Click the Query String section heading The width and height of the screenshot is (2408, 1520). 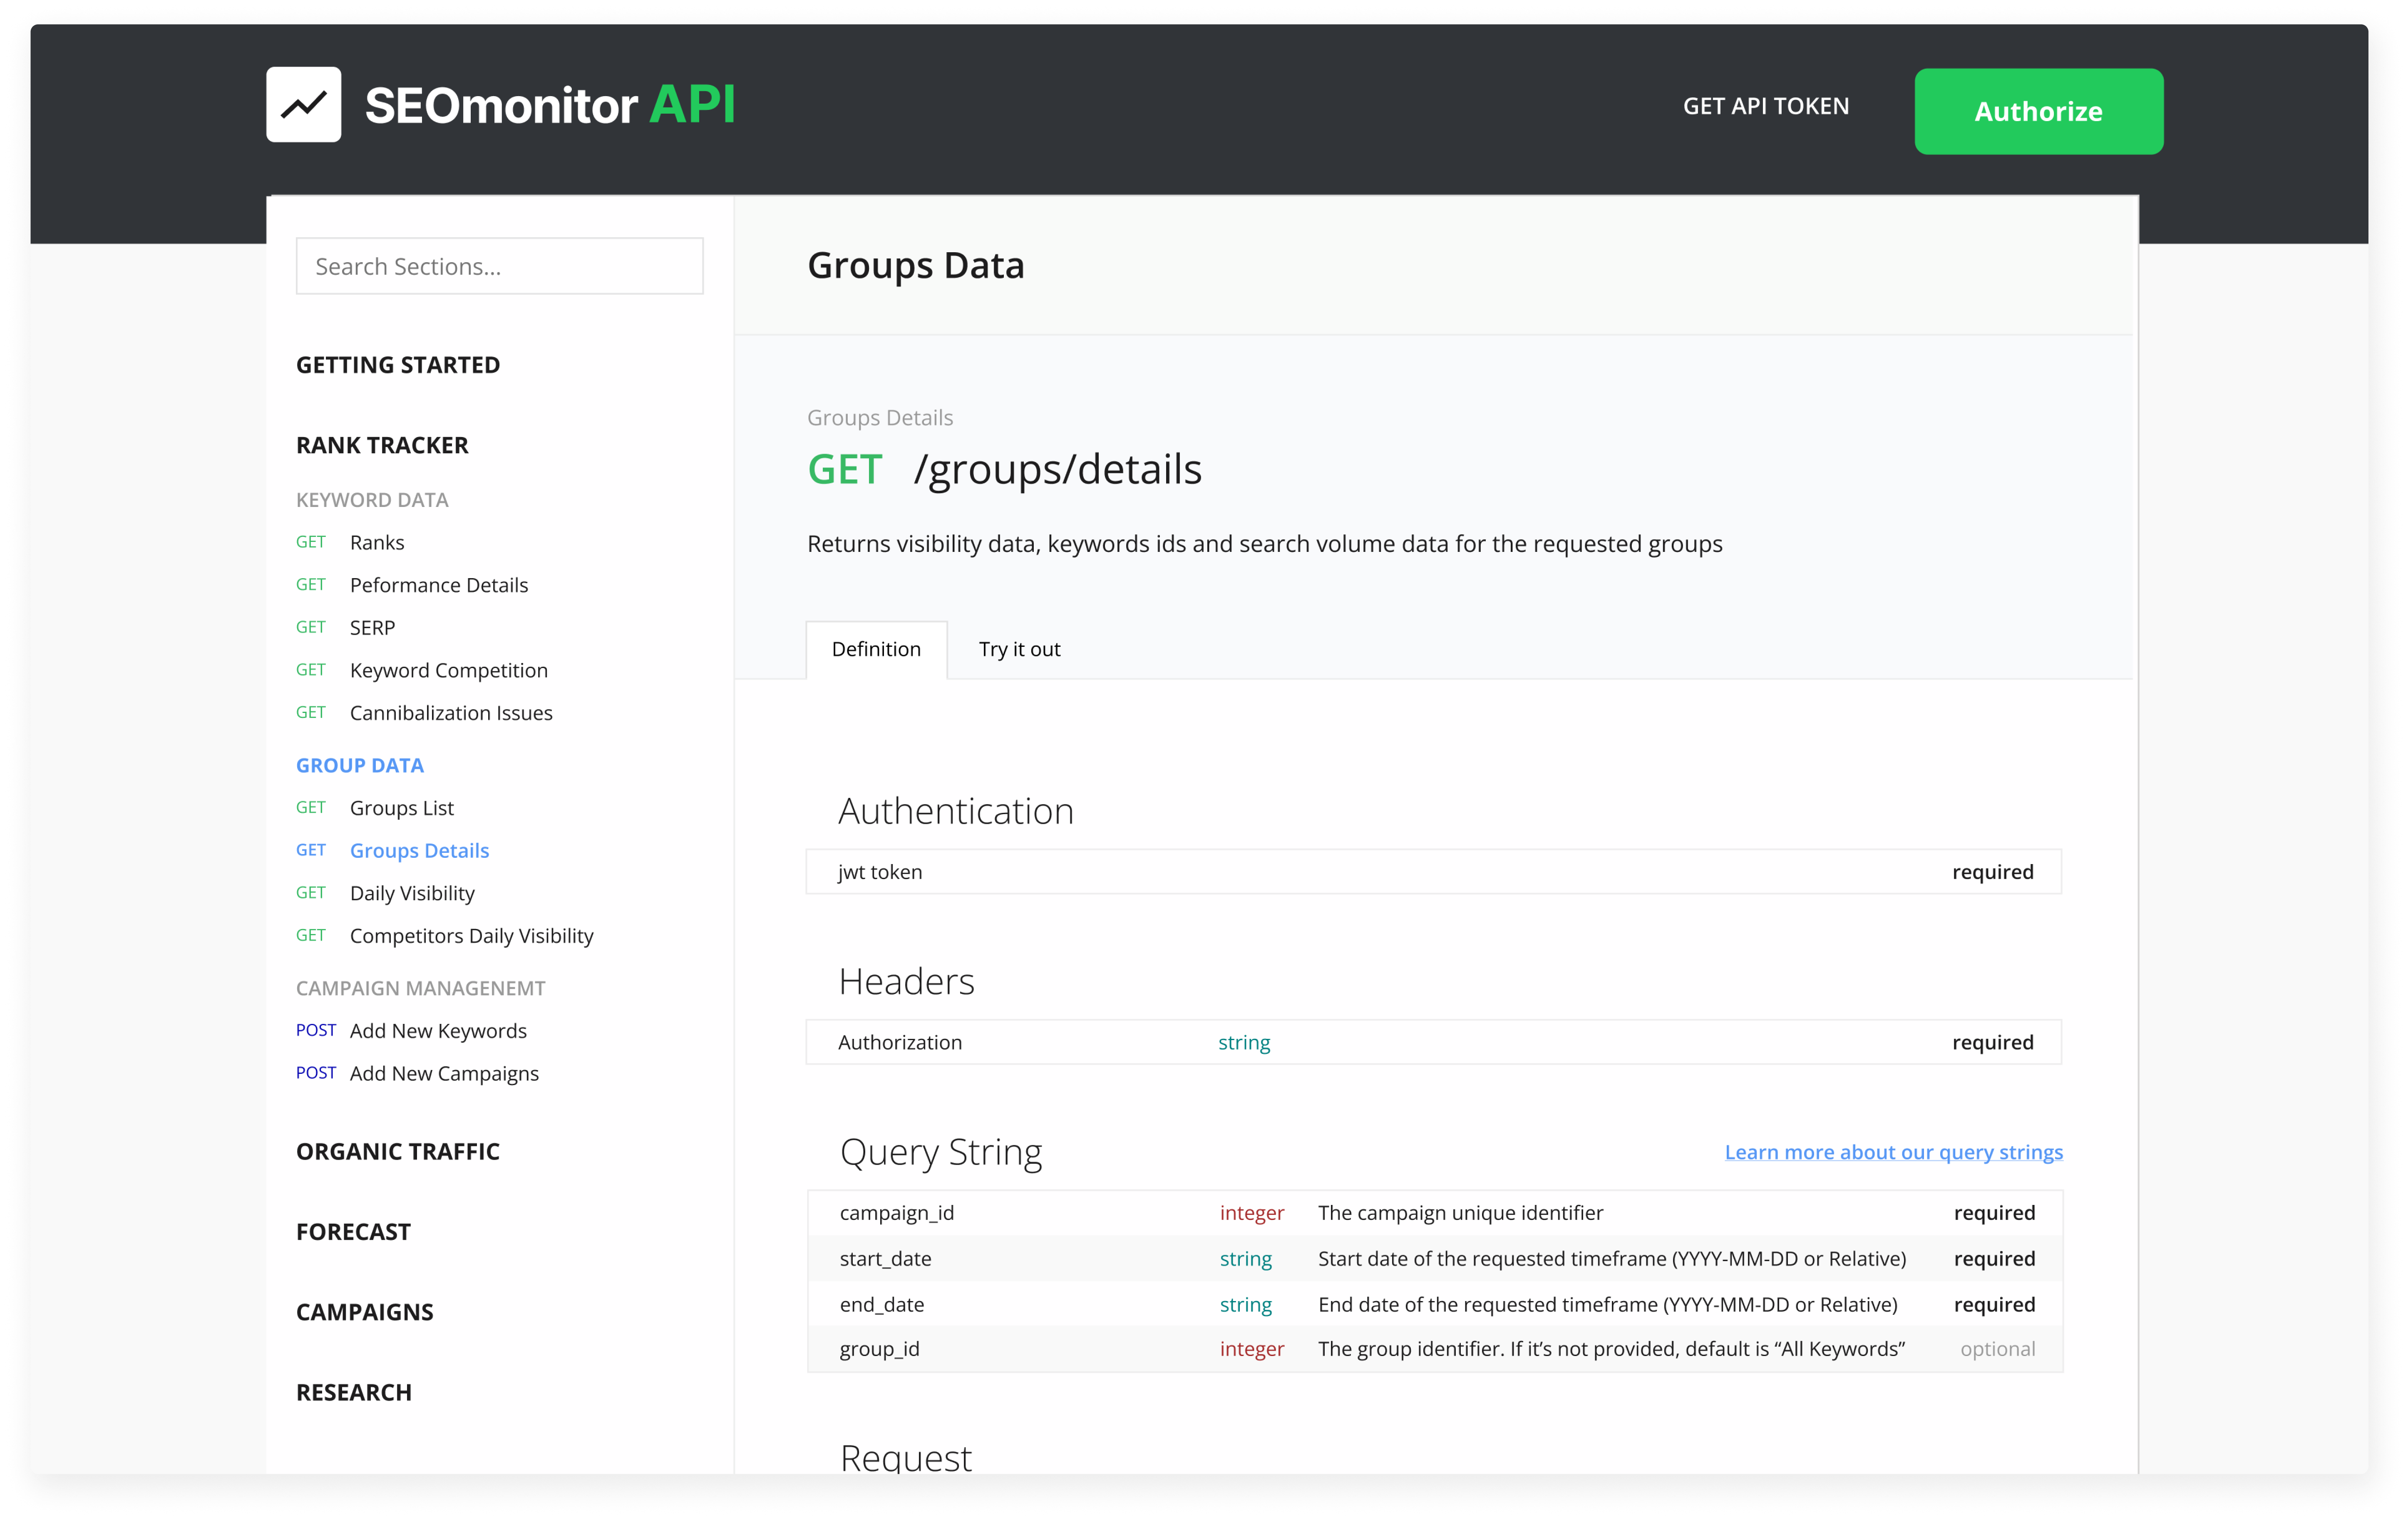[940, 1152]
